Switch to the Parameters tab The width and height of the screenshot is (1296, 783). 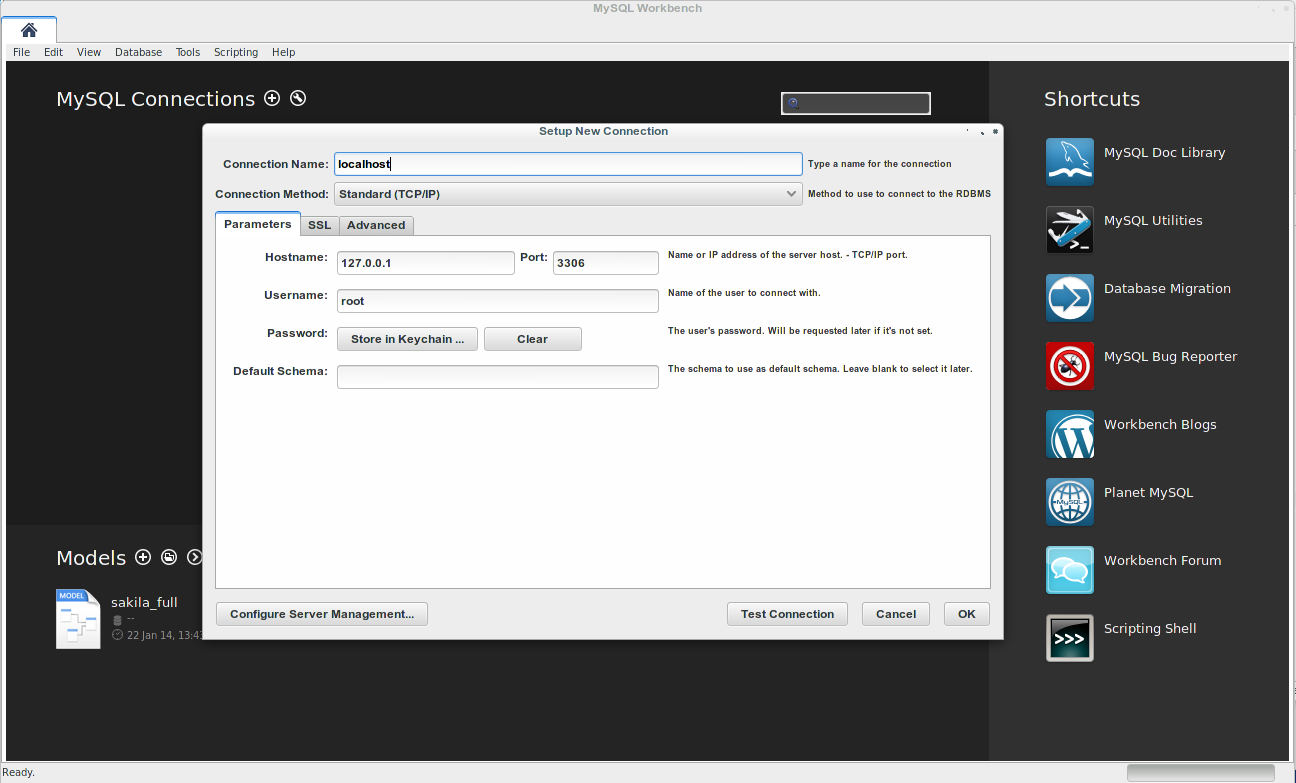pyautogui.click(x=258, y=224)
